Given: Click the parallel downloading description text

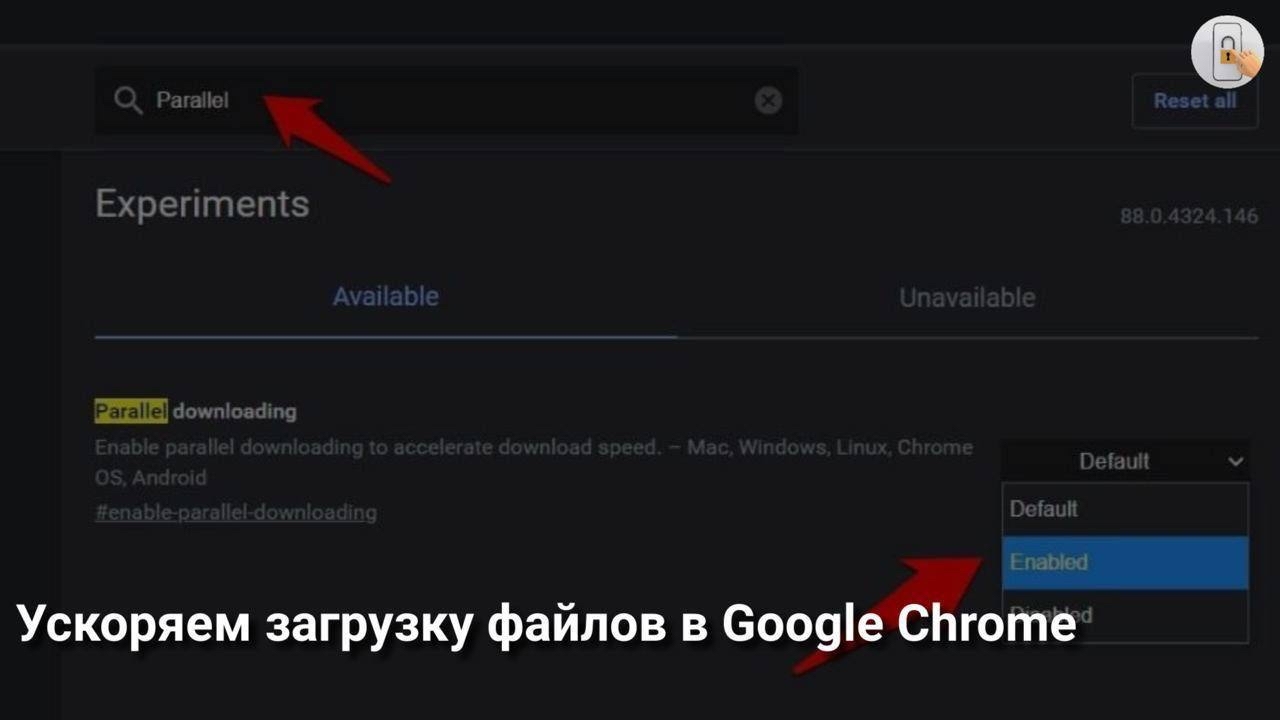Looking at the screenshot, I should pos(534,462).
